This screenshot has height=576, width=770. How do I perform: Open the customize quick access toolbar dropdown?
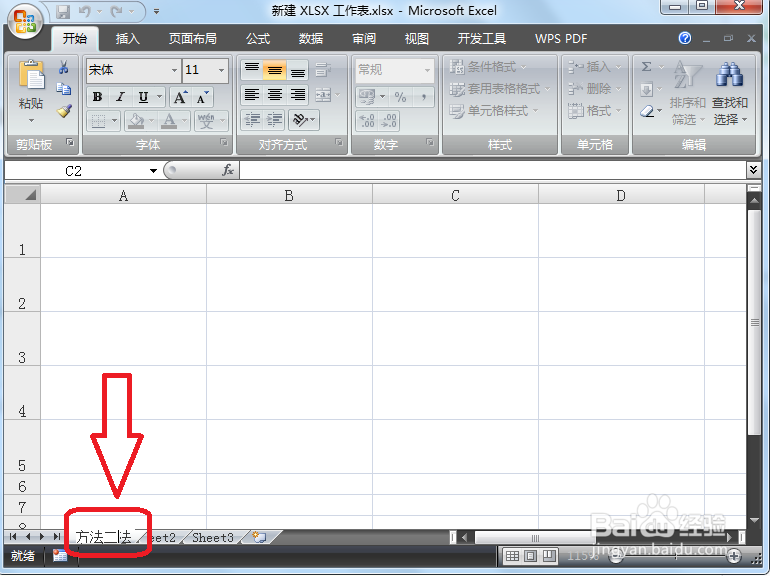(156, 11)
